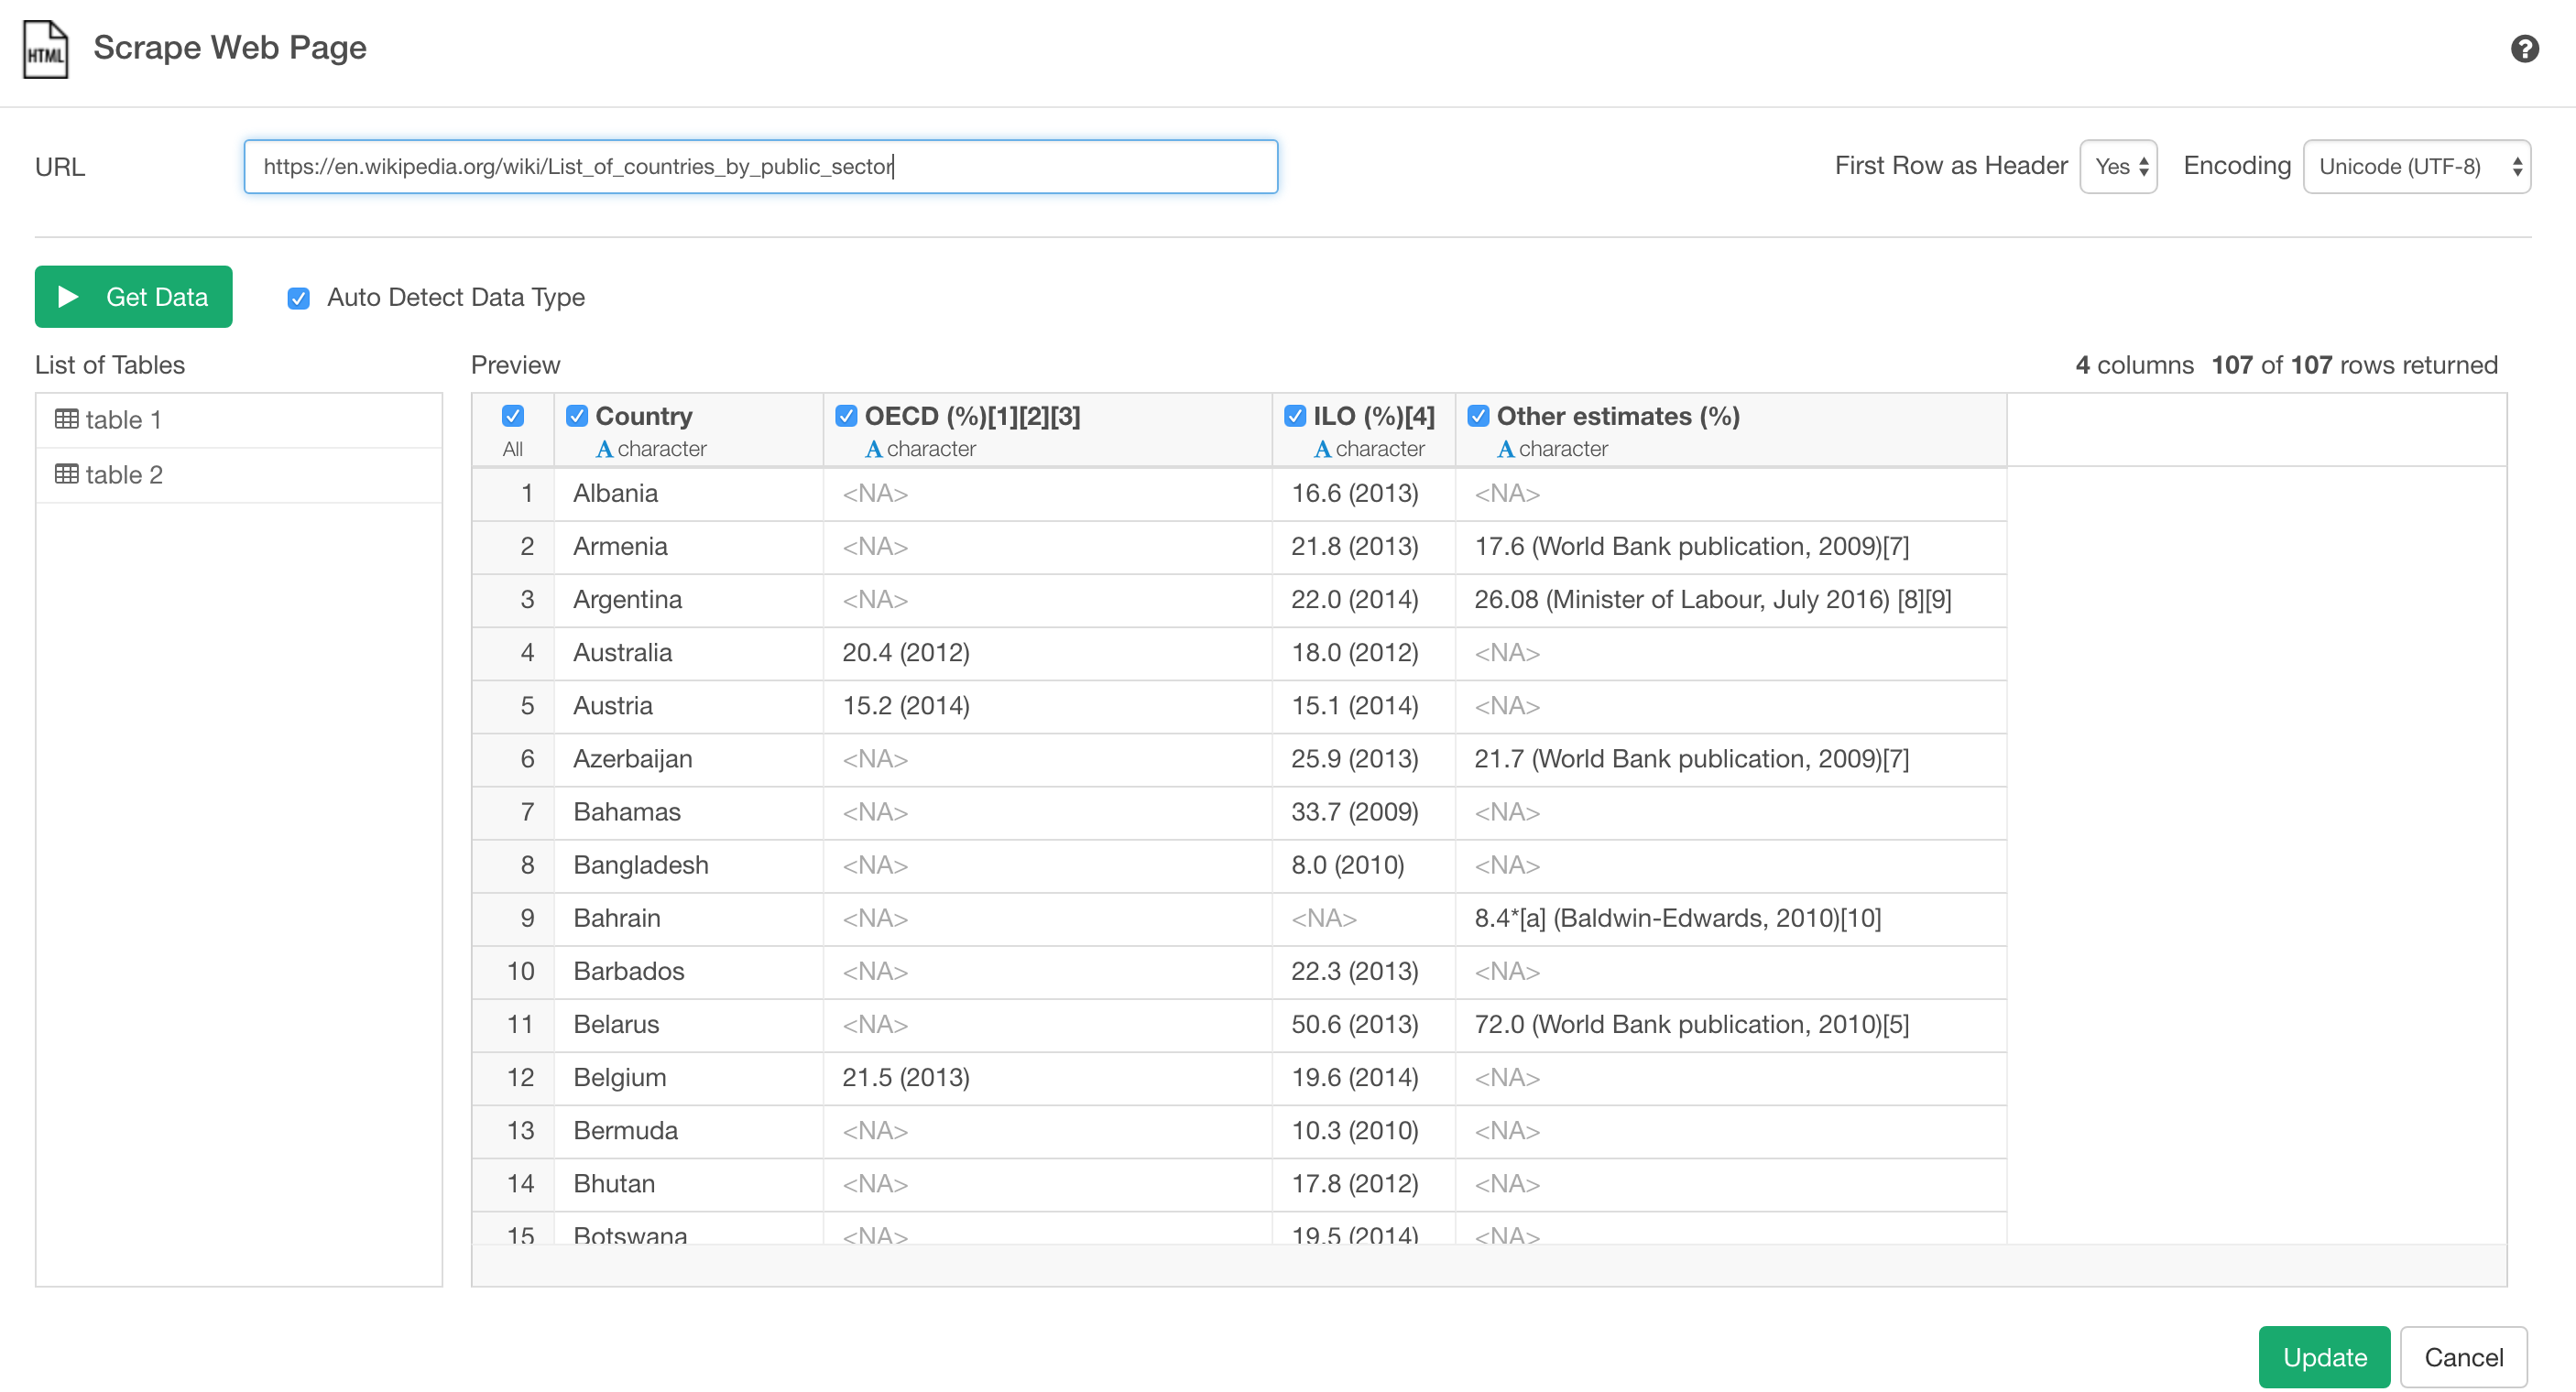The image size is (2576, 1392).
Task: Click the 17.6 (World Bank publication, 2009) cell
Action: point(1730,547)
